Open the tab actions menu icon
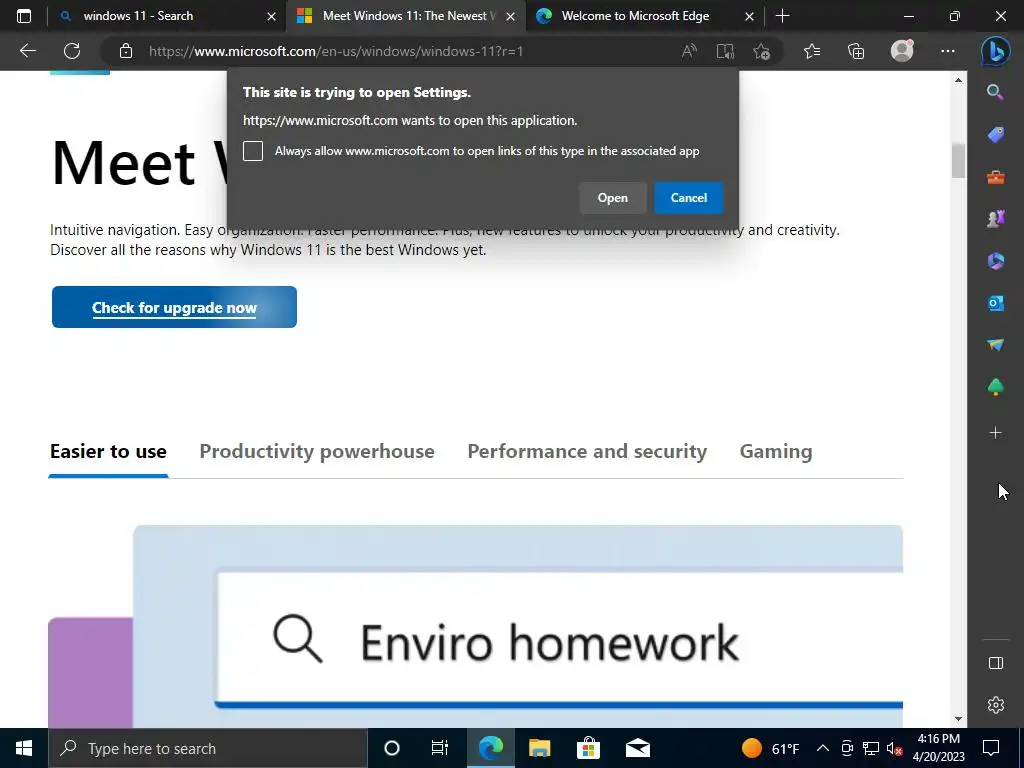Image resolution: width=1024 pixels, height=768 pixels. coord(24,16)
